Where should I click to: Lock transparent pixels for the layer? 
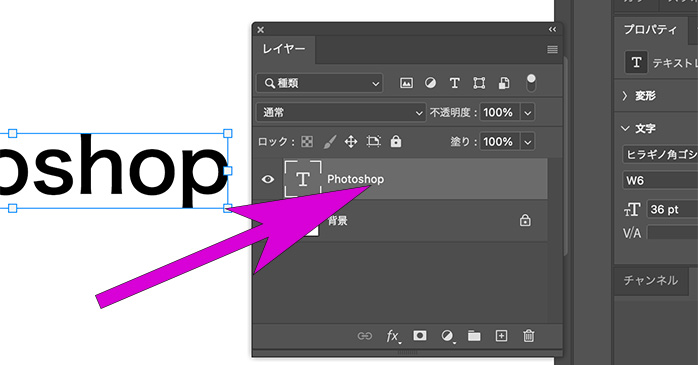coord(307,142)
